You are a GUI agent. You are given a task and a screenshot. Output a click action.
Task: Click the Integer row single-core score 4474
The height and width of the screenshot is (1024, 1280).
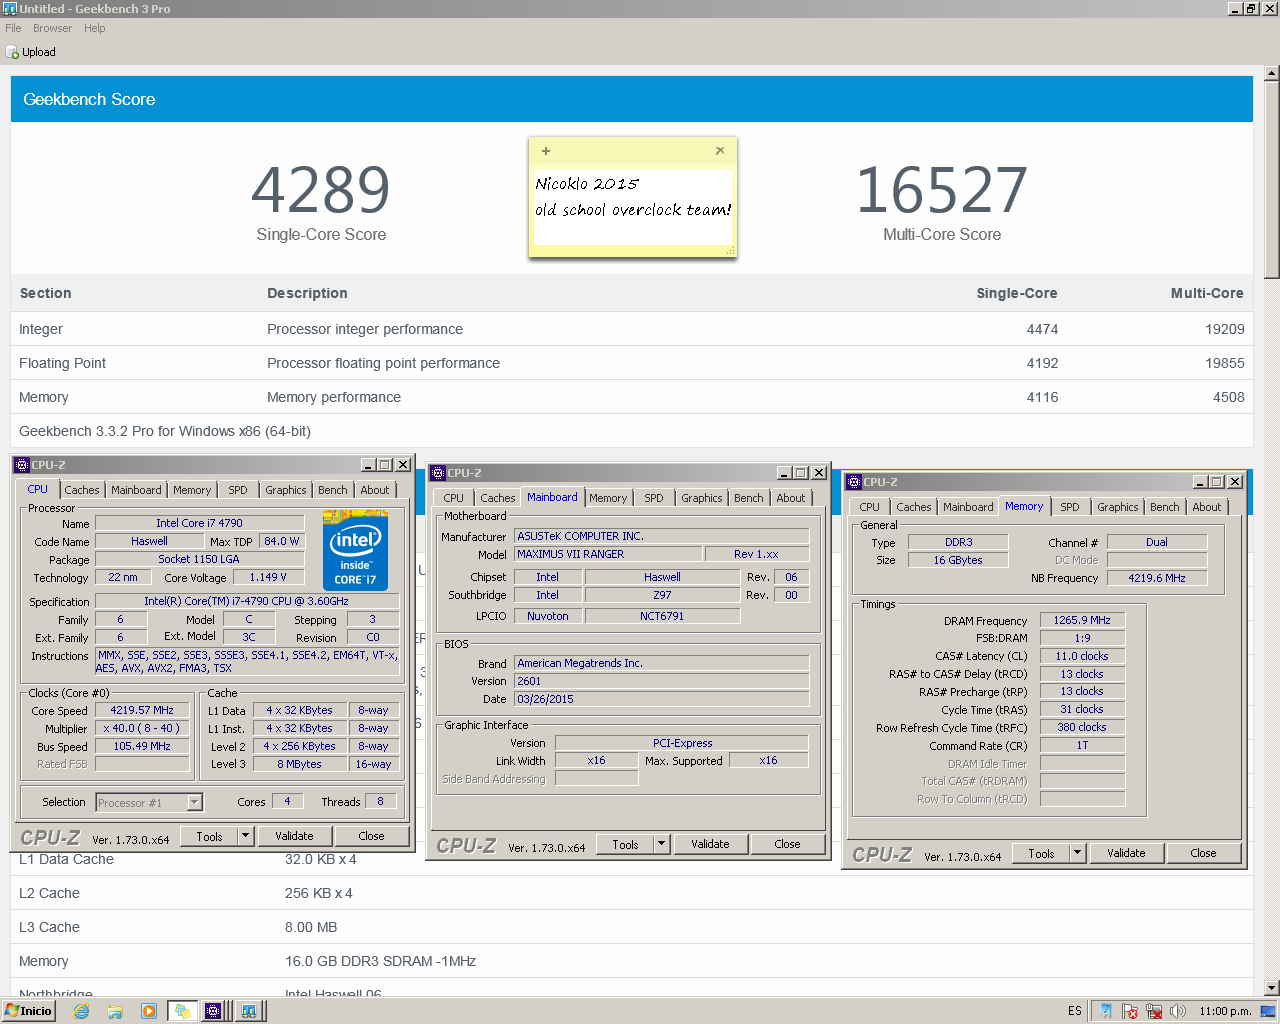1042,329
